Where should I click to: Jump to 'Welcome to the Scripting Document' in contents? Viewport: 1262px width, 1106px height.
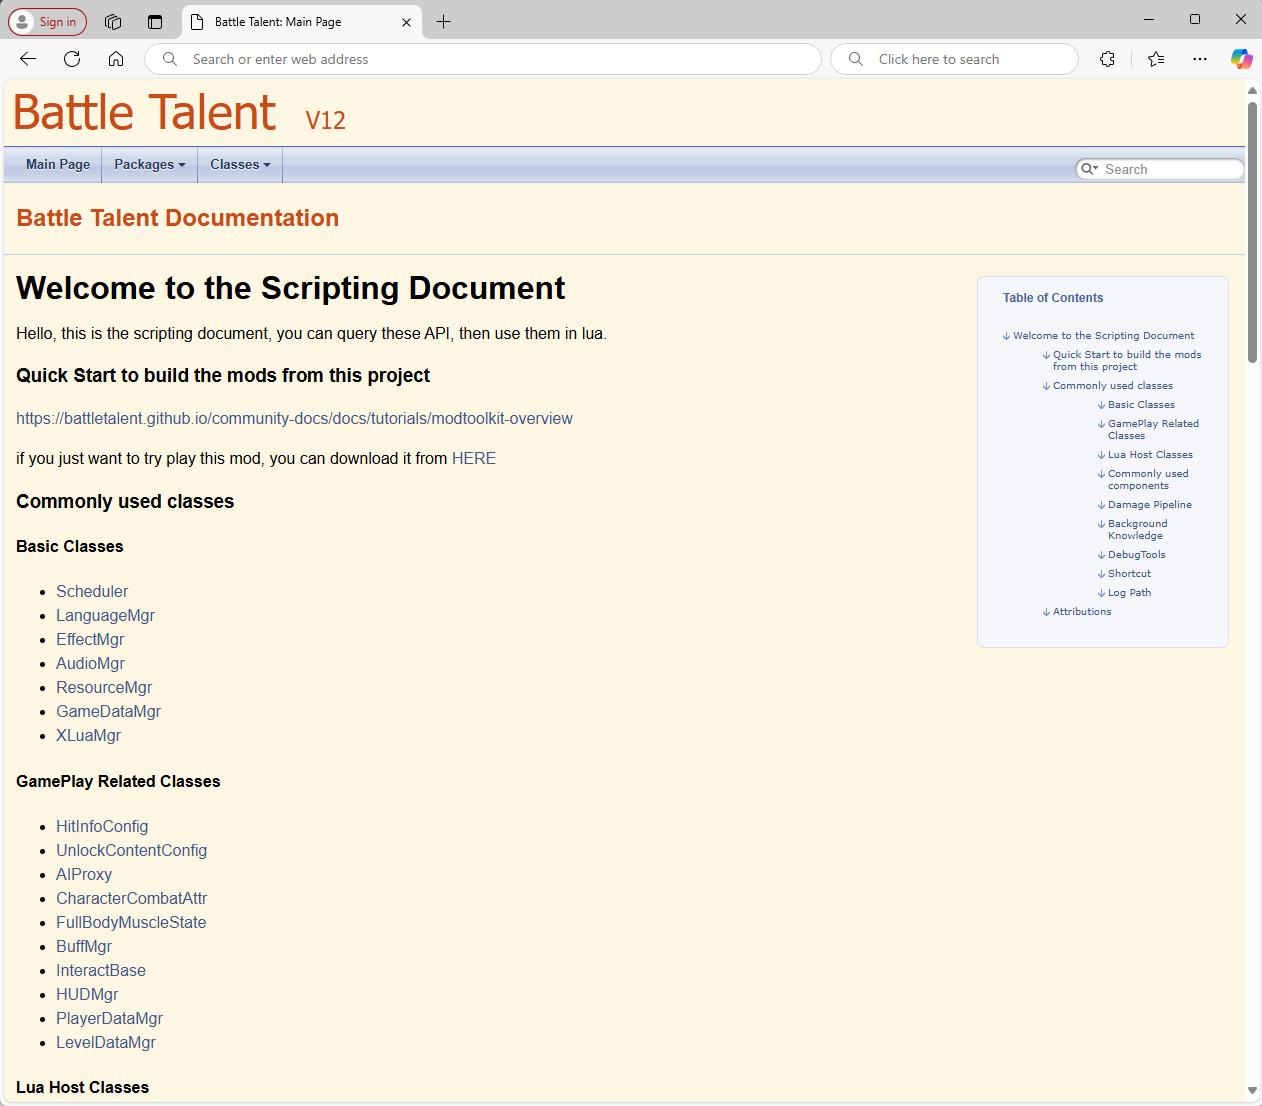(x=1103, y=336)
